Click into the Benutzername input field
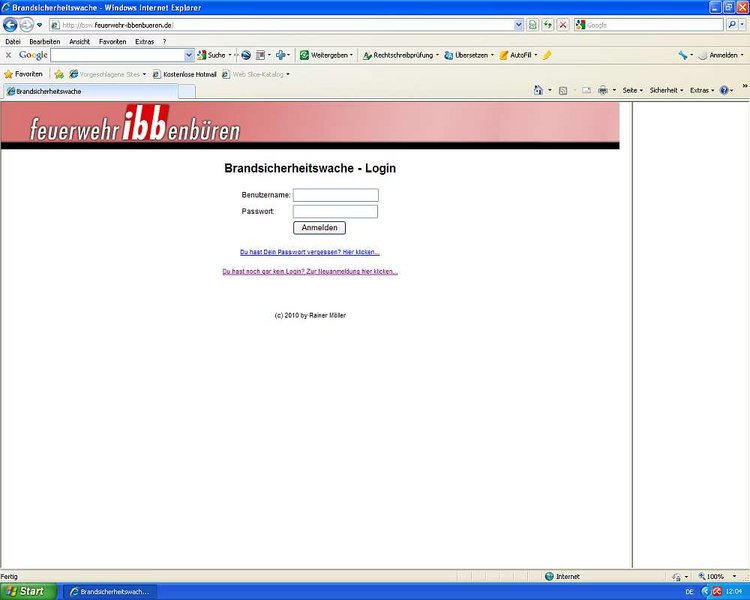The width and height of the screenshot is (750, 600). [x=335, y=195]
